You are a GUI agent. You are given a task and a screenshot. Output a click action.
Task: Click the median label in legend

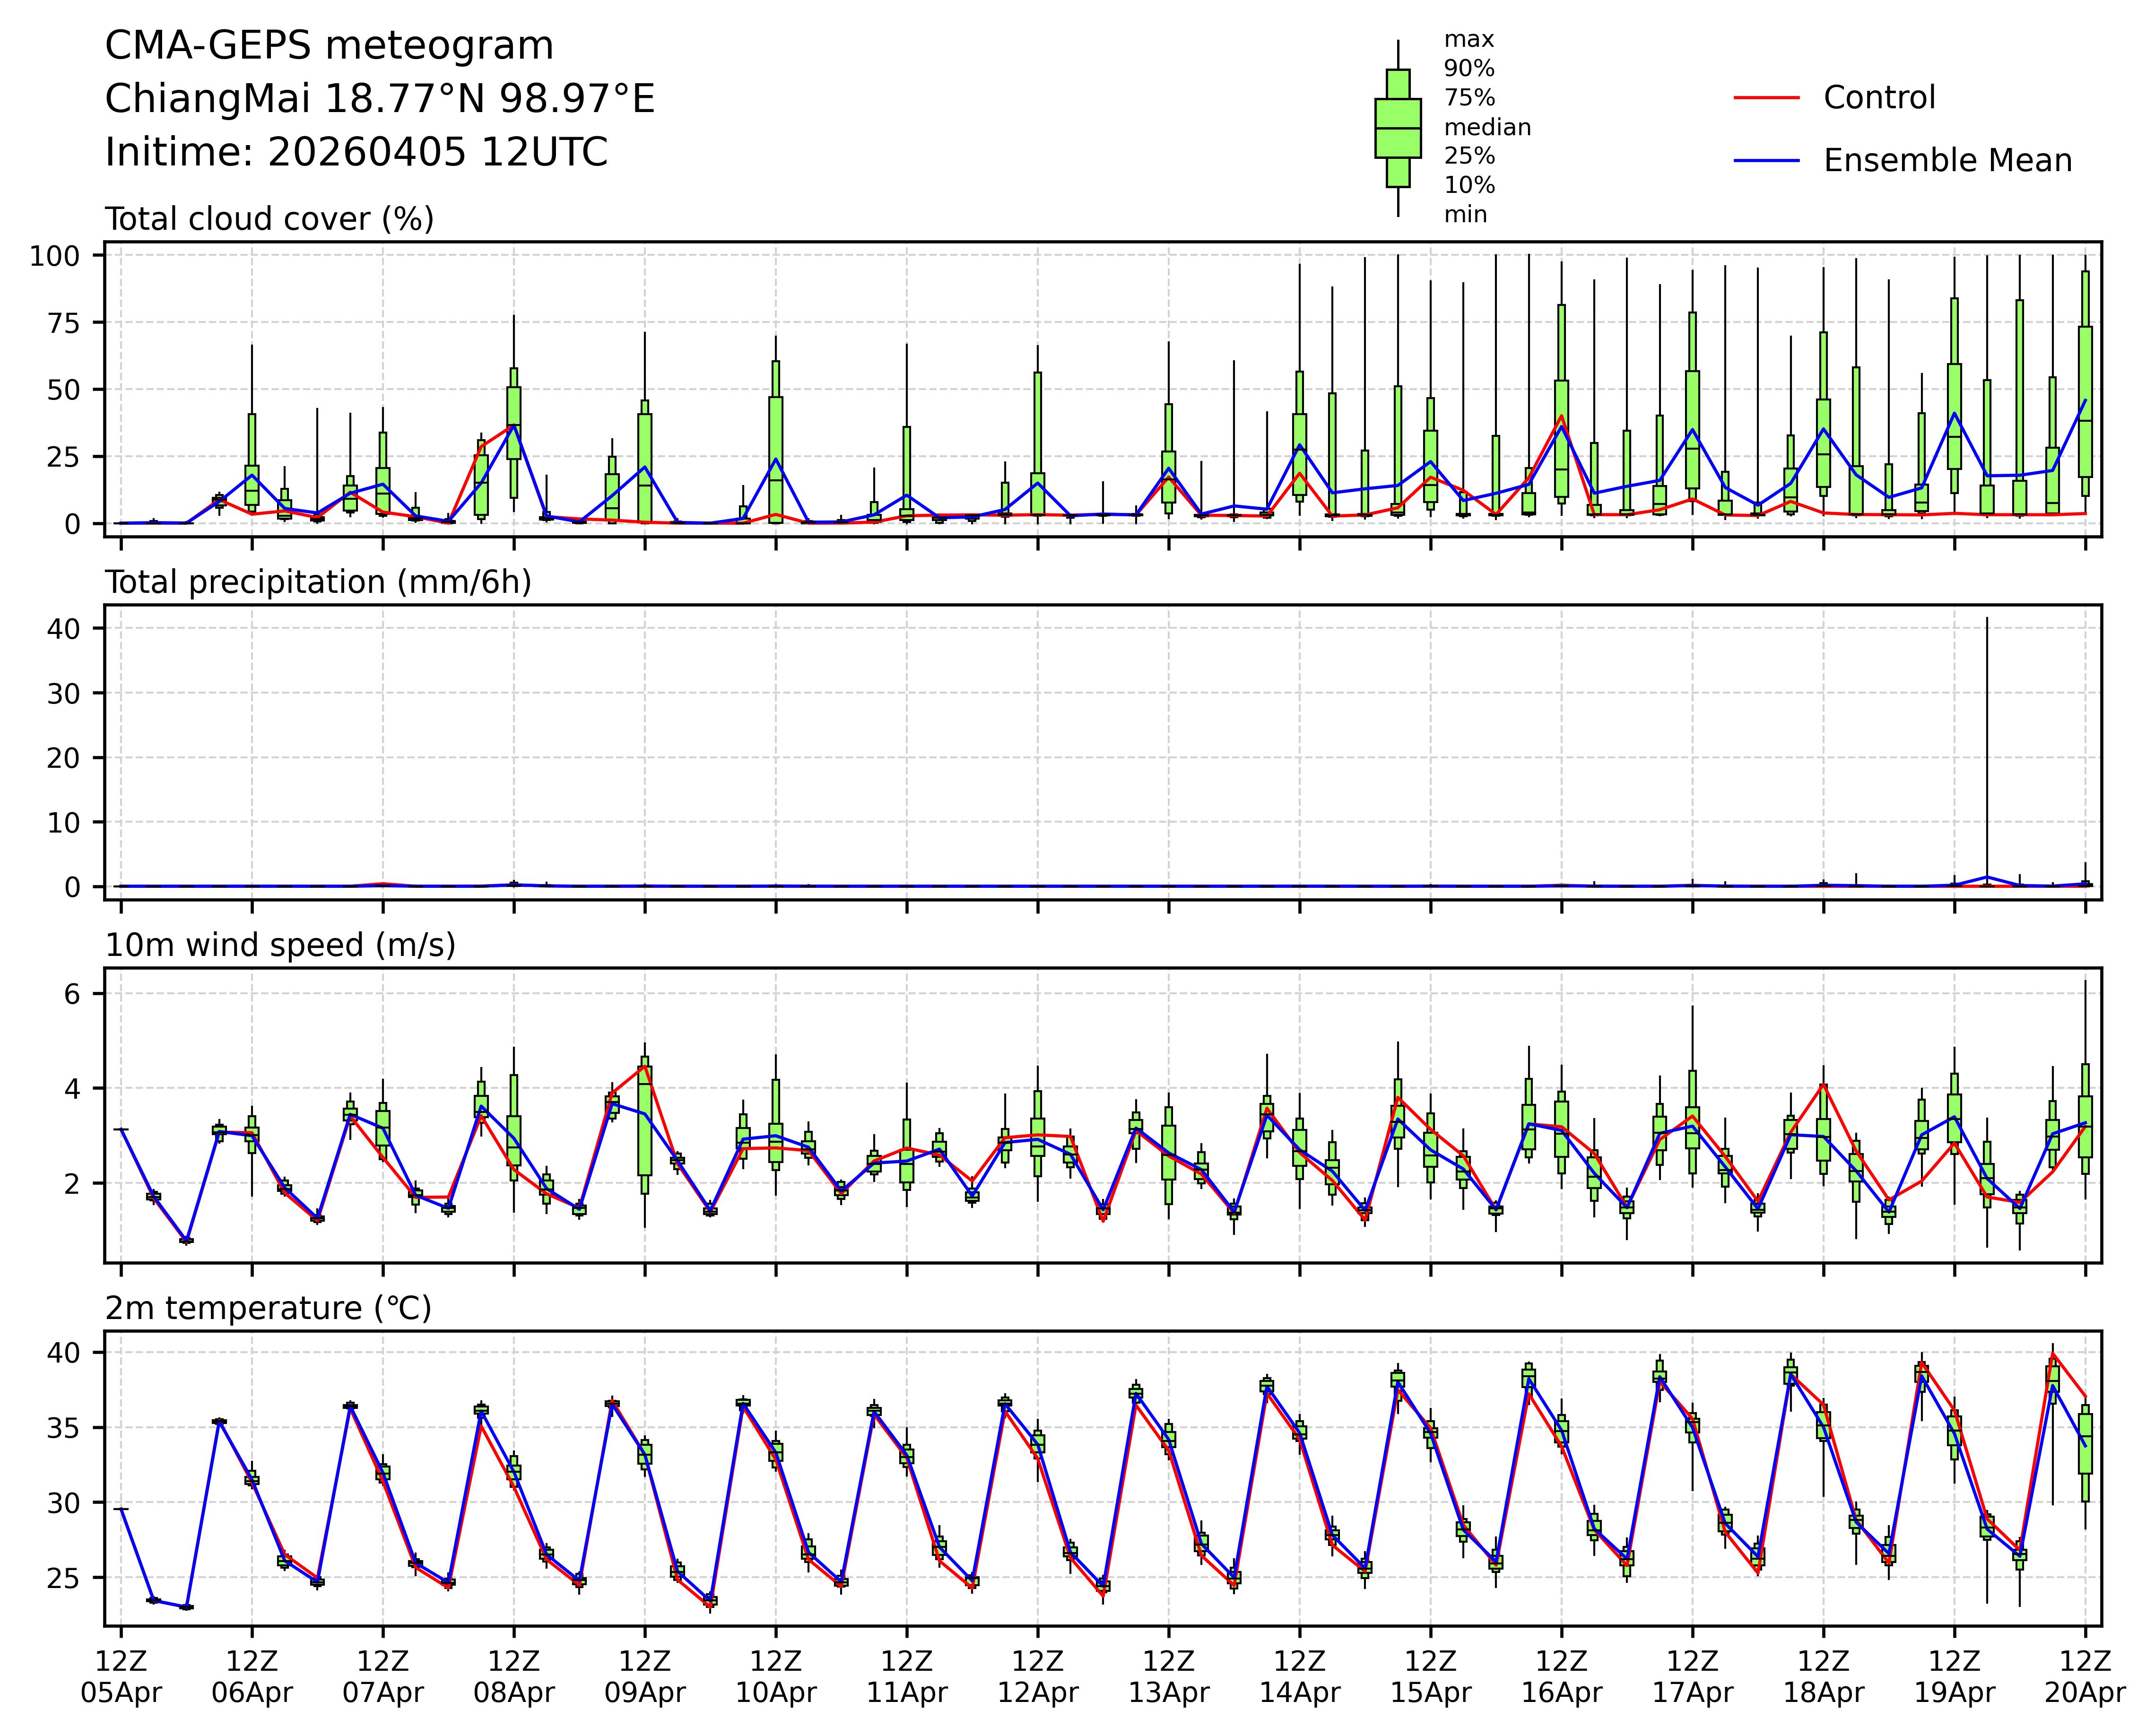point(1487,127)
